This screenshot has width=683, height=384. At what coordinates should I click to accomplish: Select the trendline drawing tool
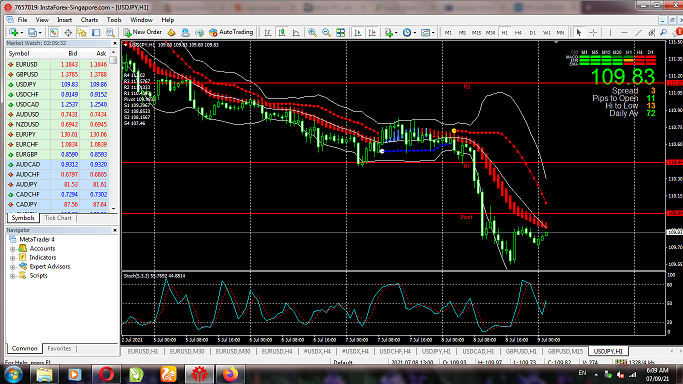638,33
